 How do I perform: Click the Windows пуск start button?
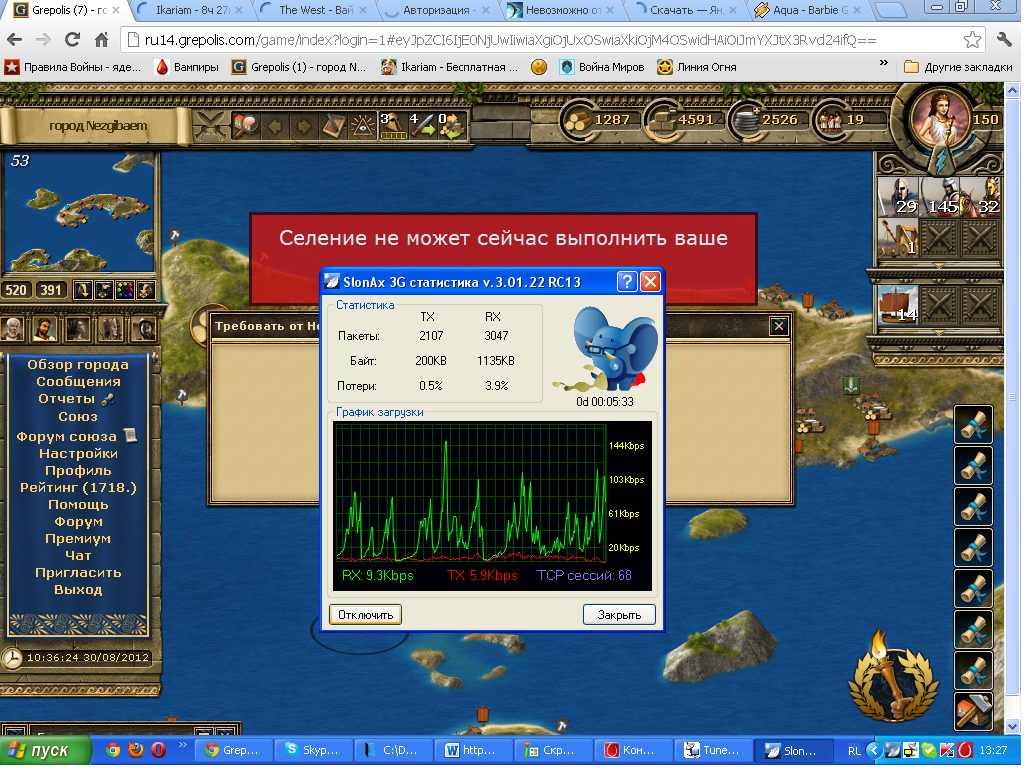[44, 750]
